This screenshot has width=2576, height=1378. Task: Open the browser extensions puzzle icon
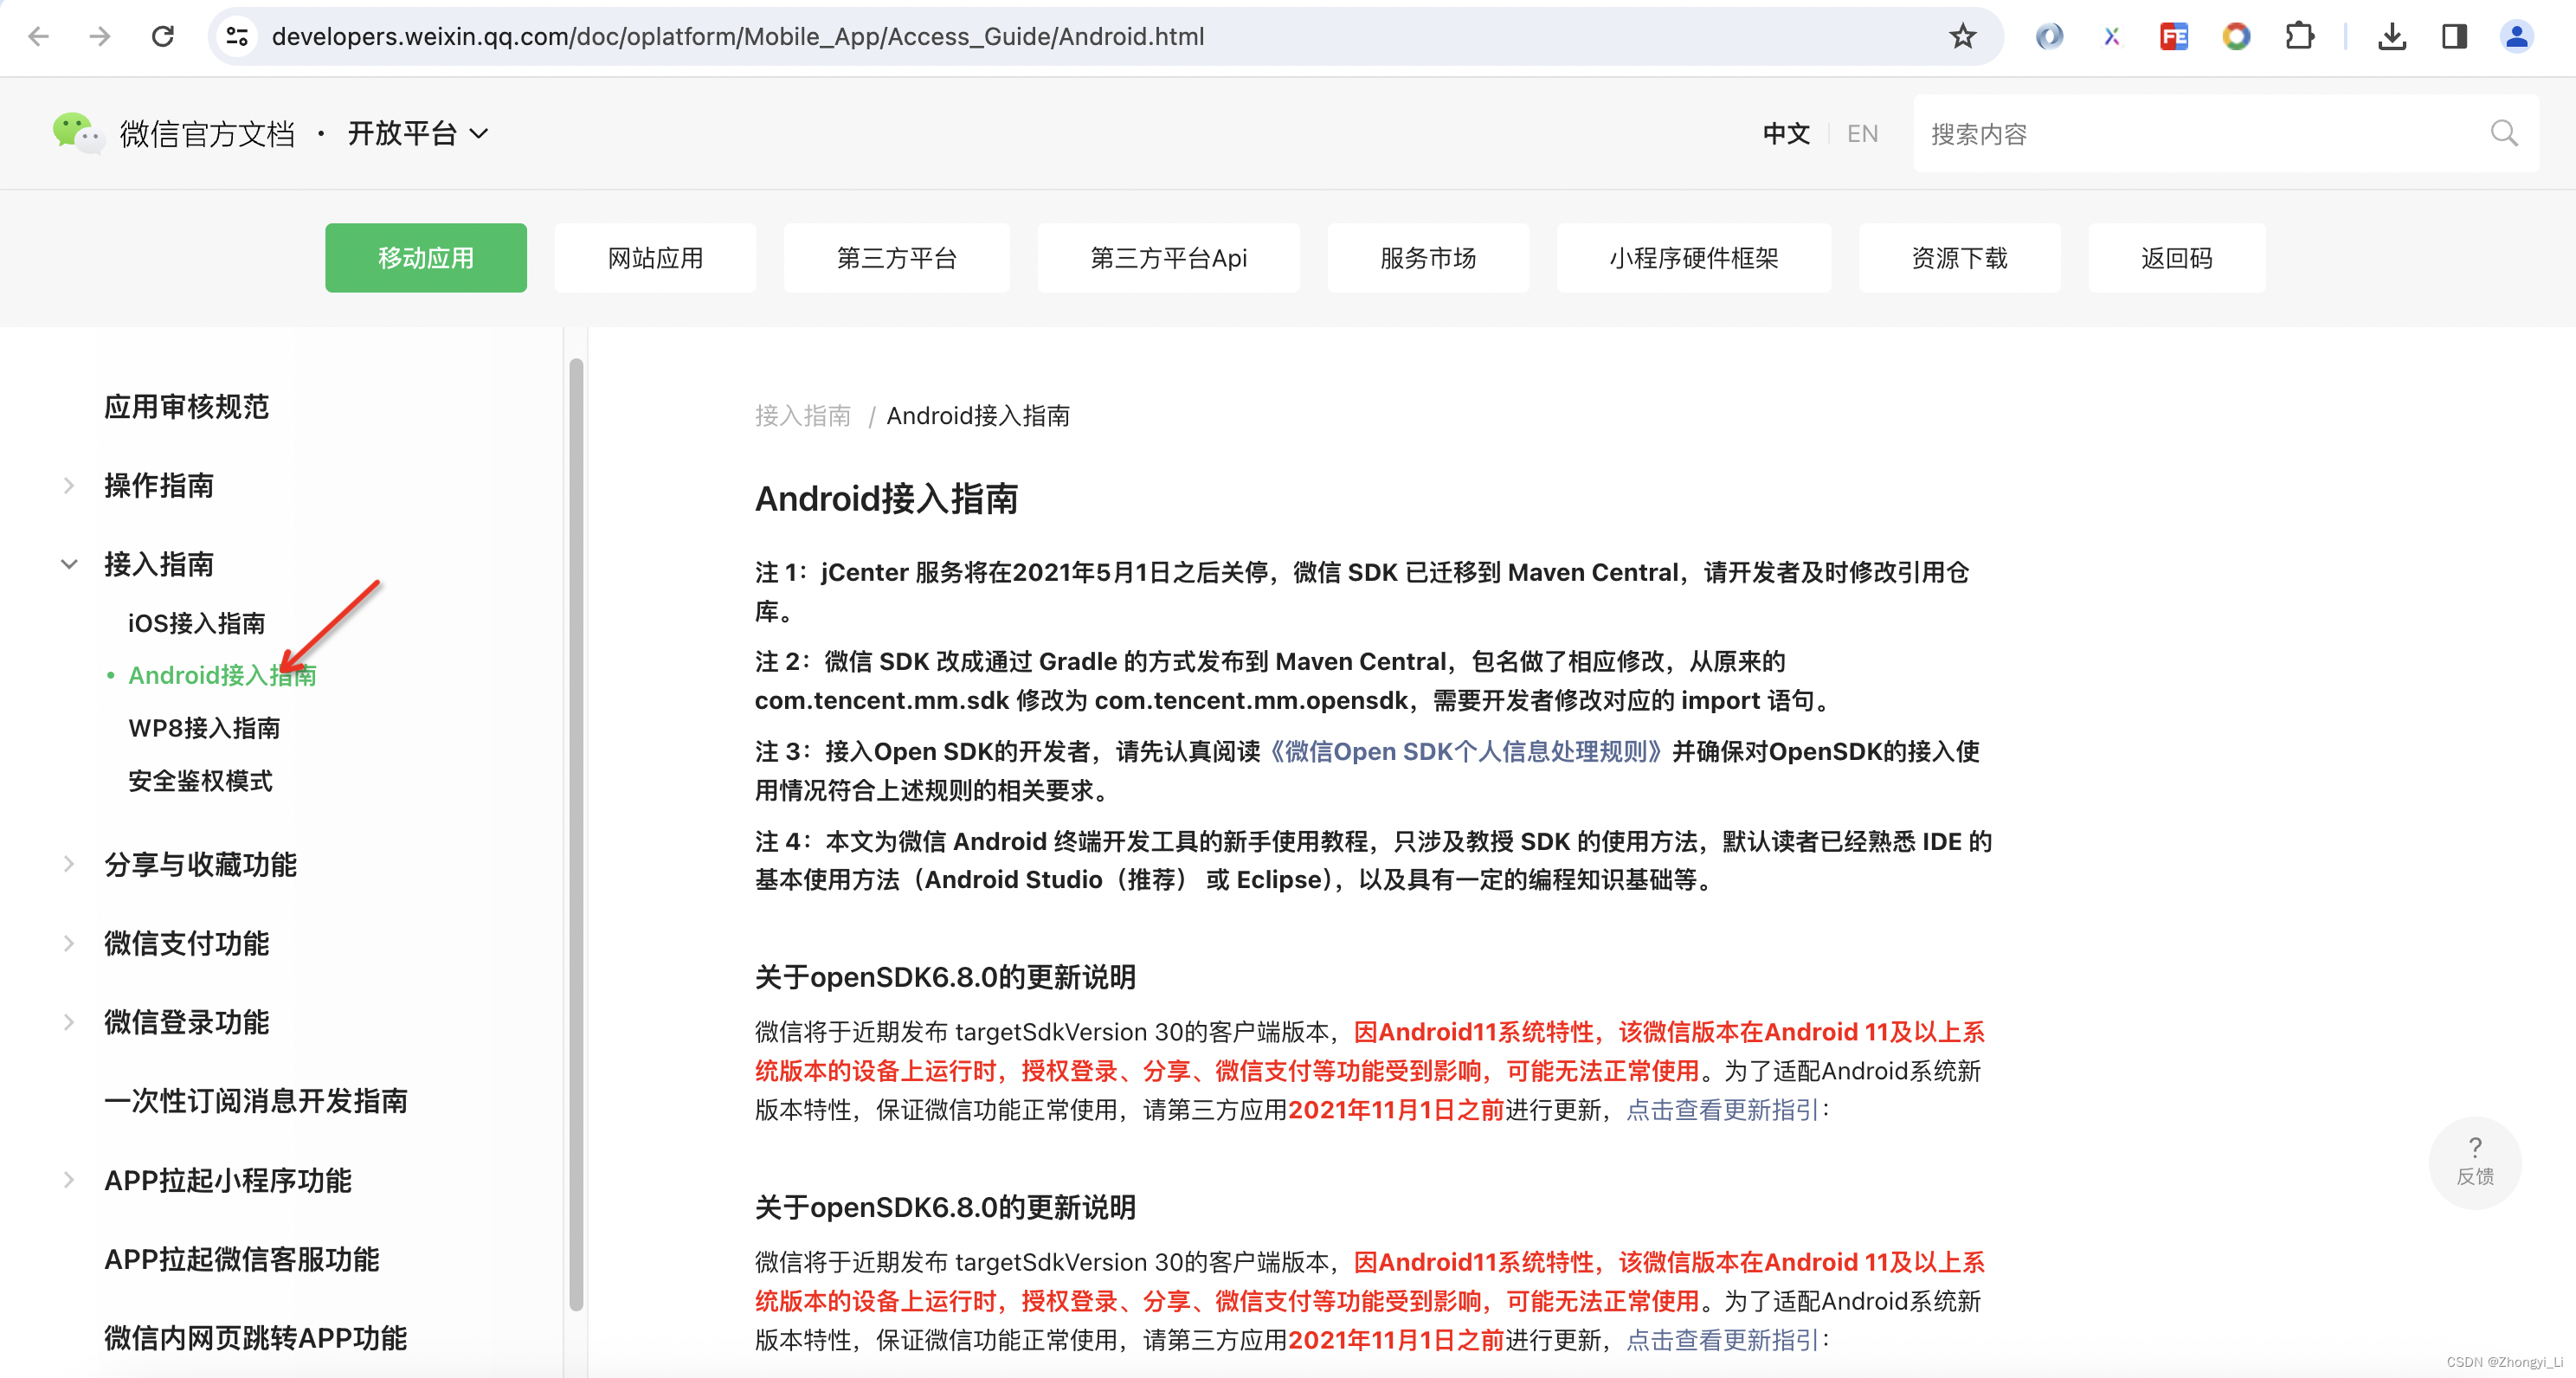click(x=2299, y=37)
